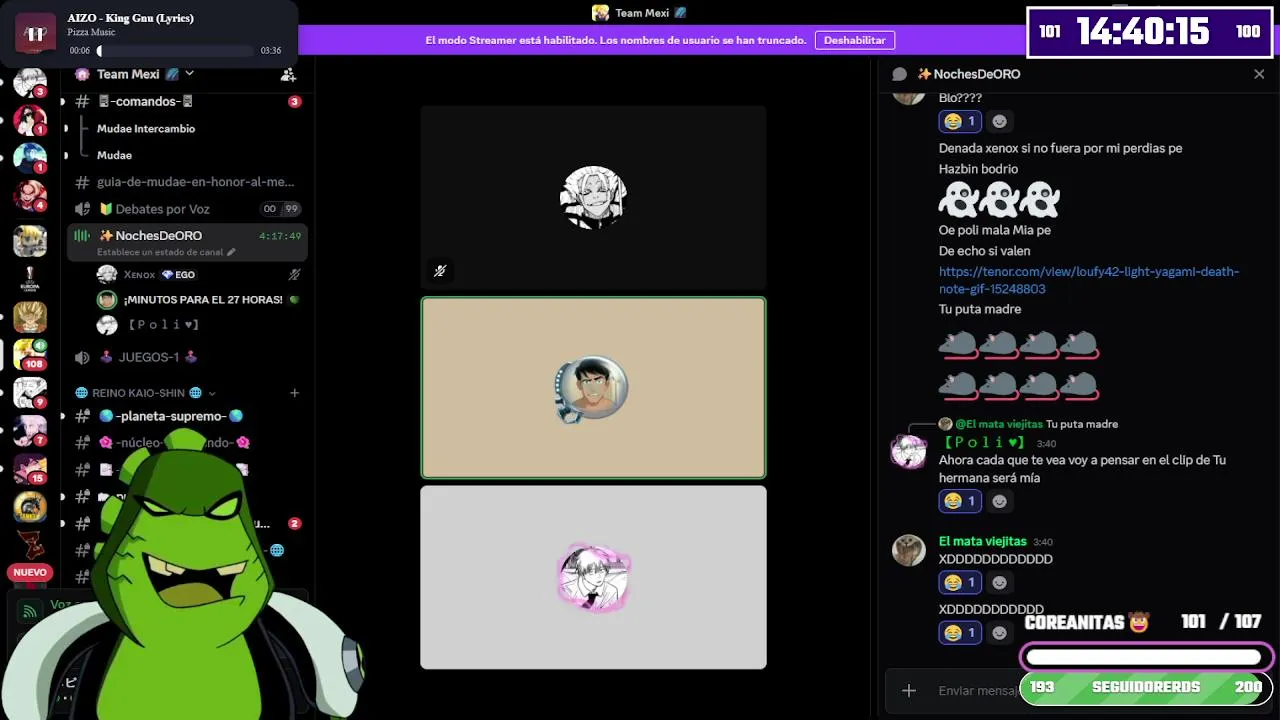
Task: Add a reaction to Poli's message
Action: coord(999,501)
